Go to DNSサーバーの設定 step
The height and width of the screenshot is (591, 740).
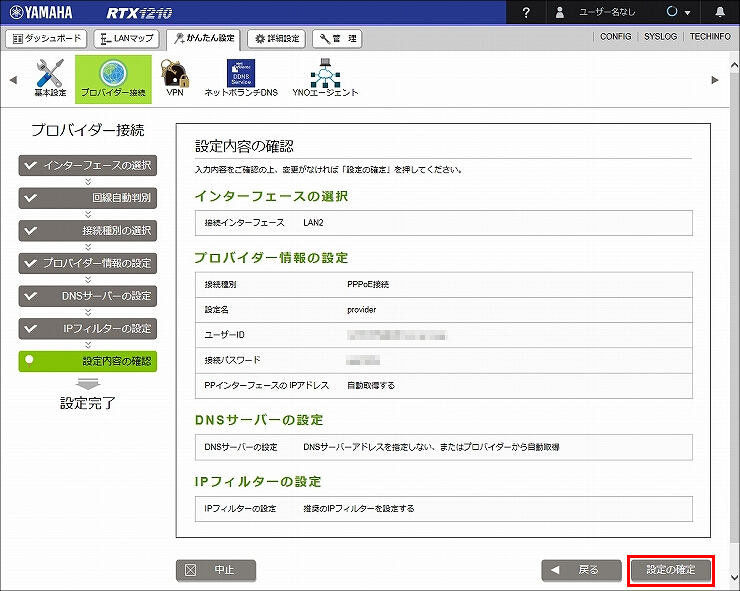click(x=88, y=296)
